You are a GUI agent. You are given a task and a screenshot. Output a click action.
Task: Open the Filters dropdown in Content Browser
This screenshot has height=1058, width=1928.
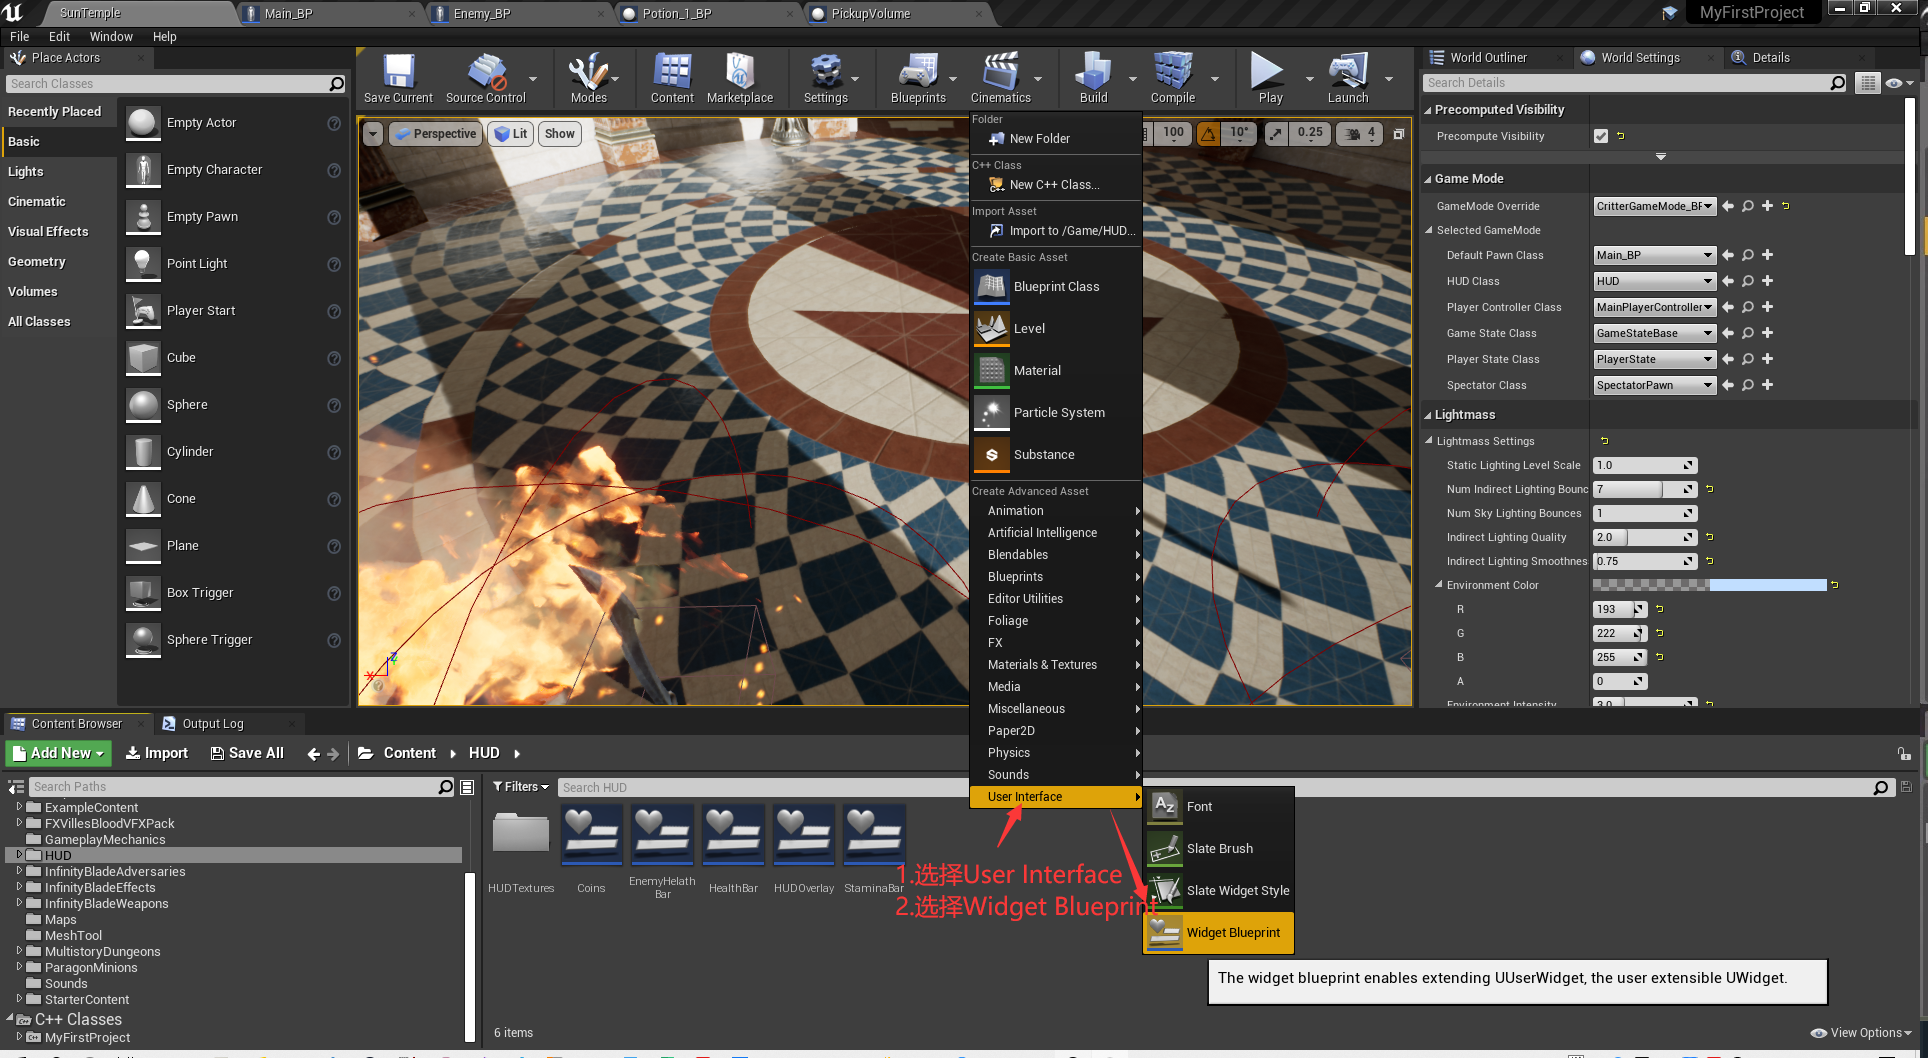click(520, 787)
